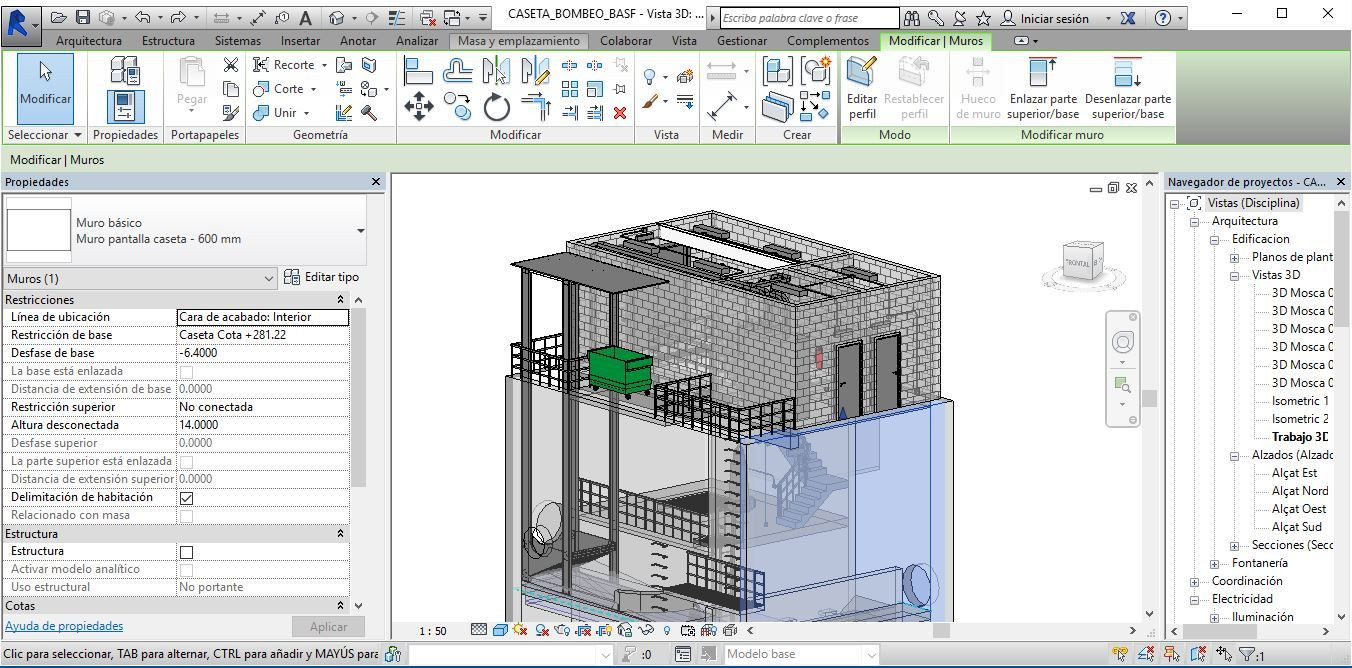Select the Array (matriz) tool
Screen dimensions: 1352x668
tap(570, 89)
